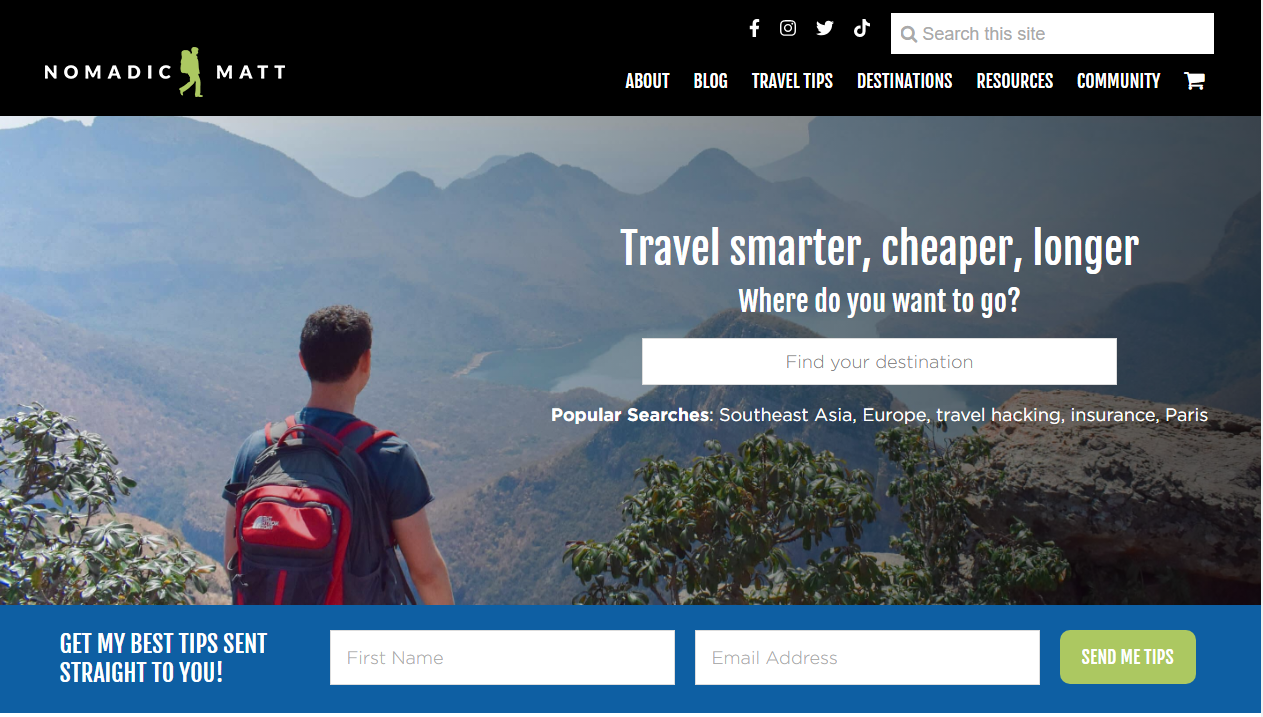Open the Instagram social icon
Screen dimensions: 1263x717
tap(788, 28)
